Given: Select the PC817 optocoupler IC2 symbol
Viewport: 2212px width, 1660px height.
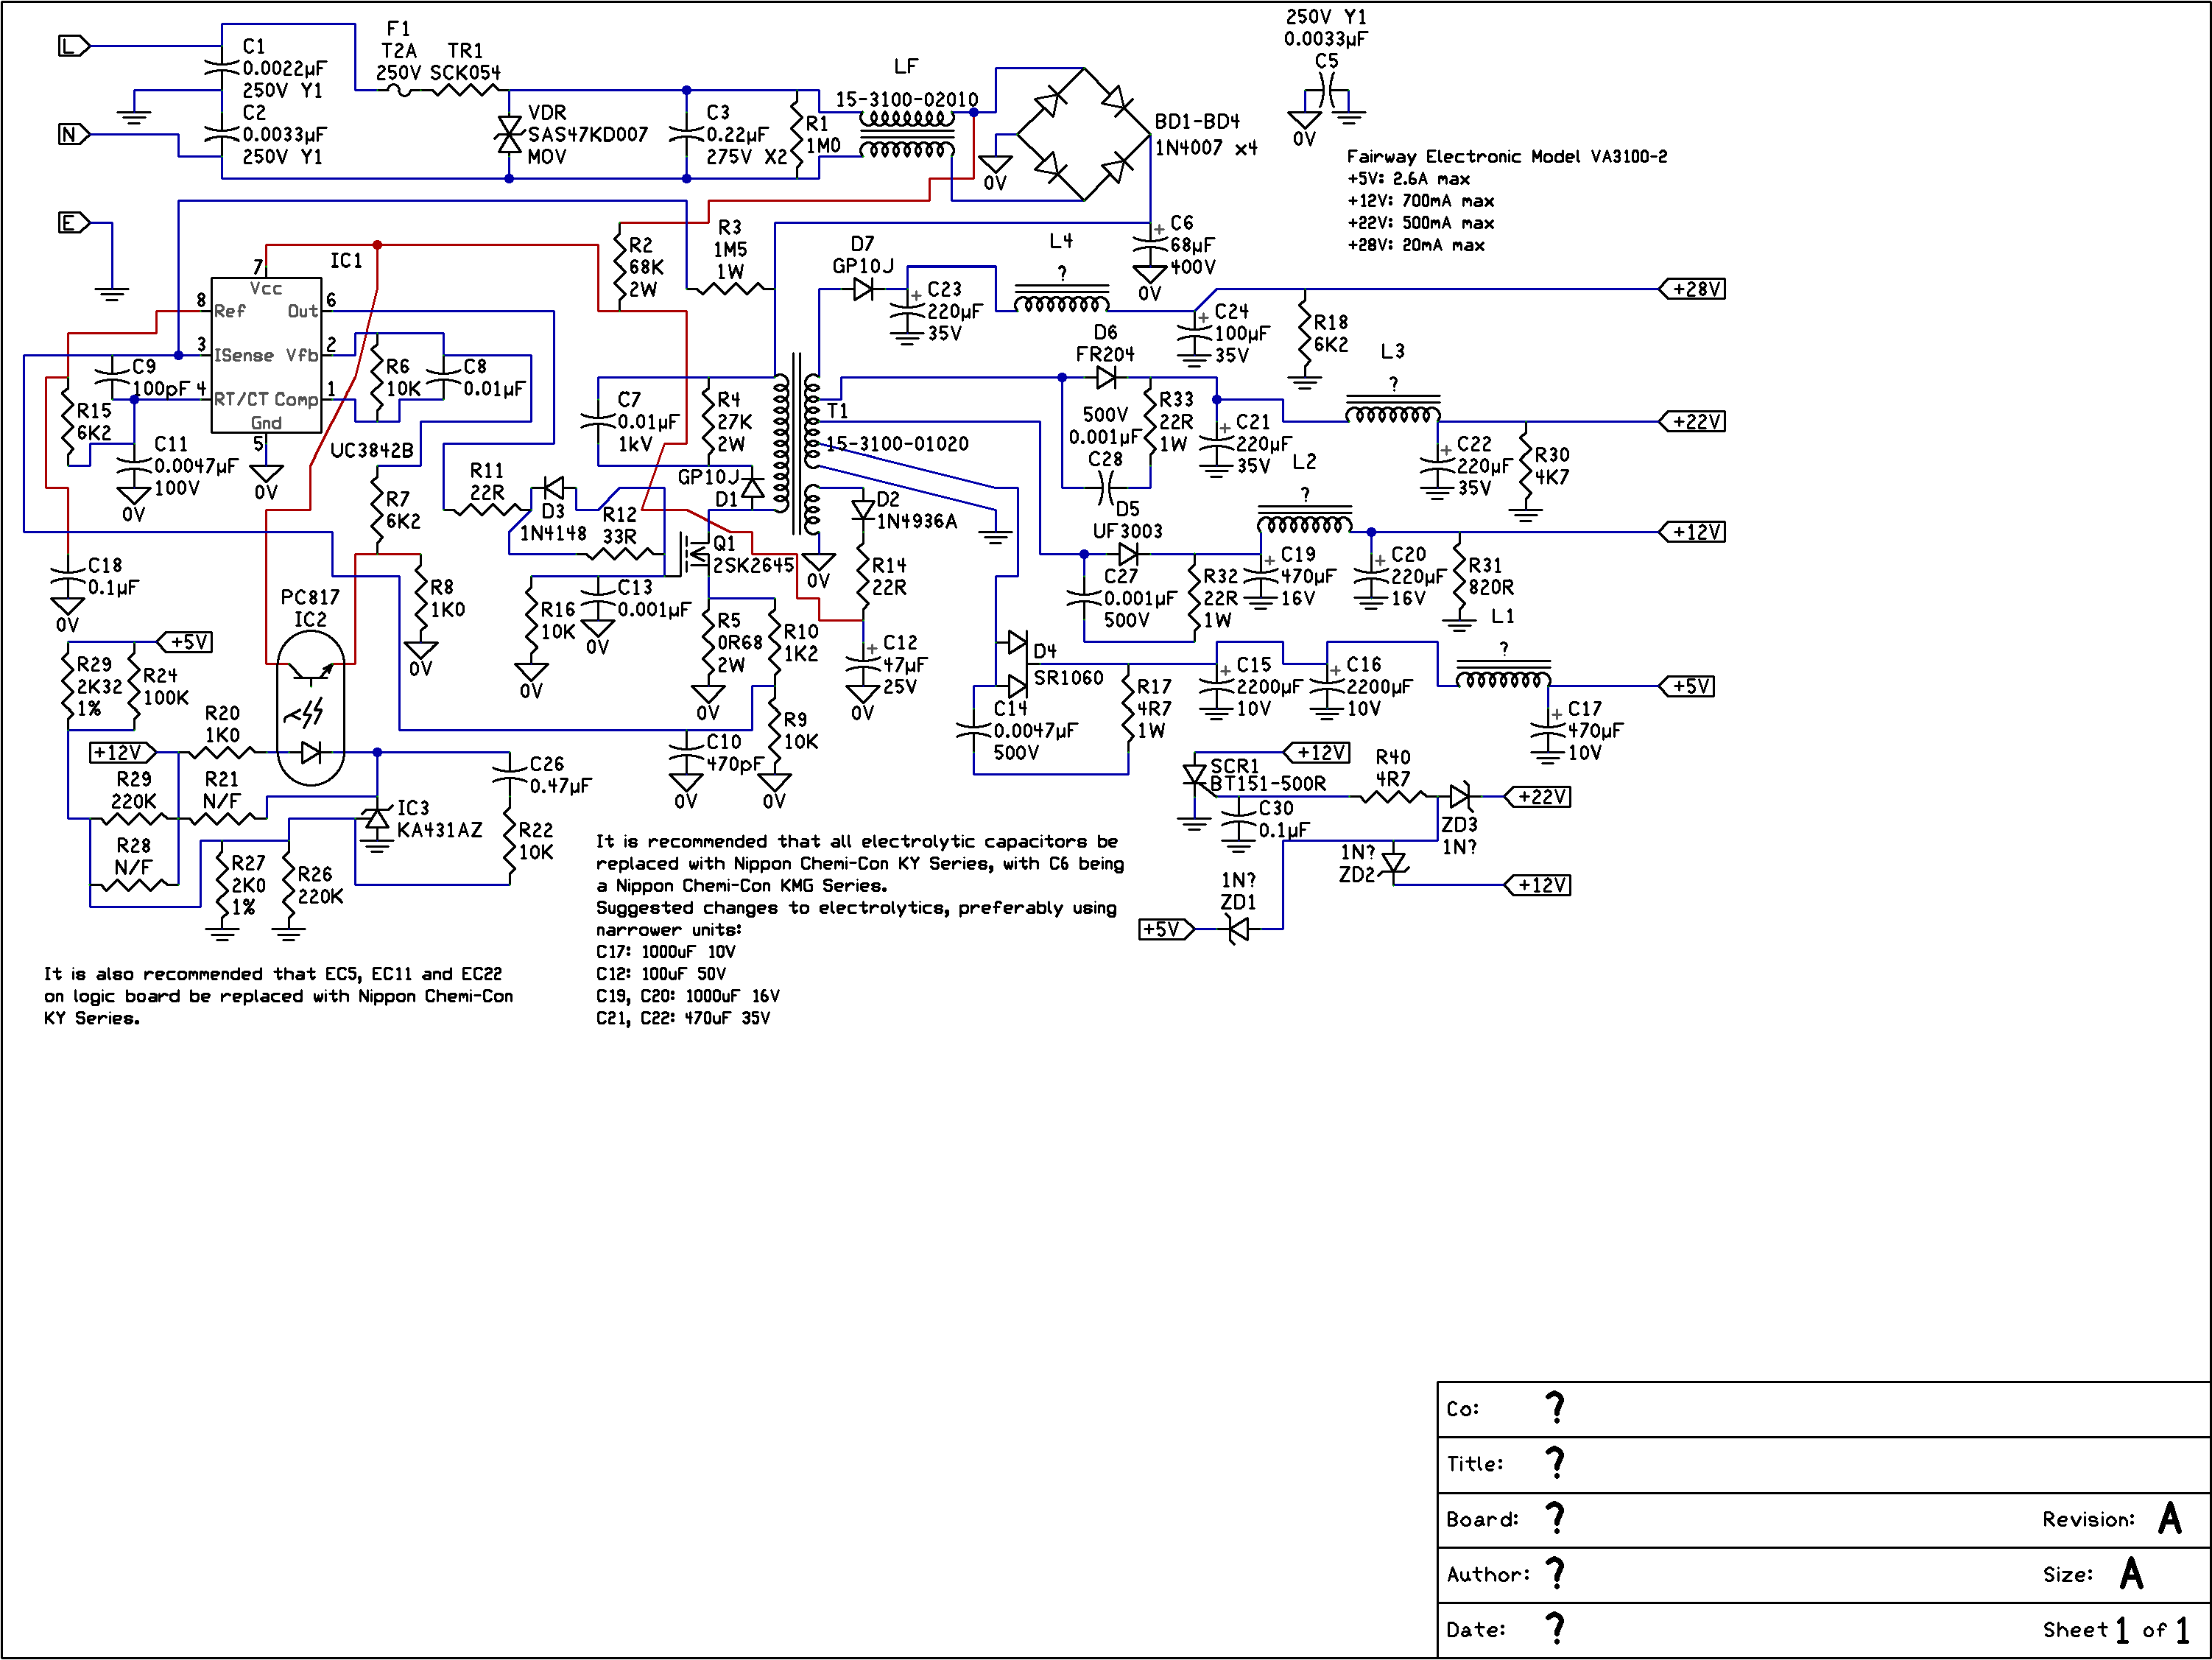Looking at the screenshot, I should (311, 708).
